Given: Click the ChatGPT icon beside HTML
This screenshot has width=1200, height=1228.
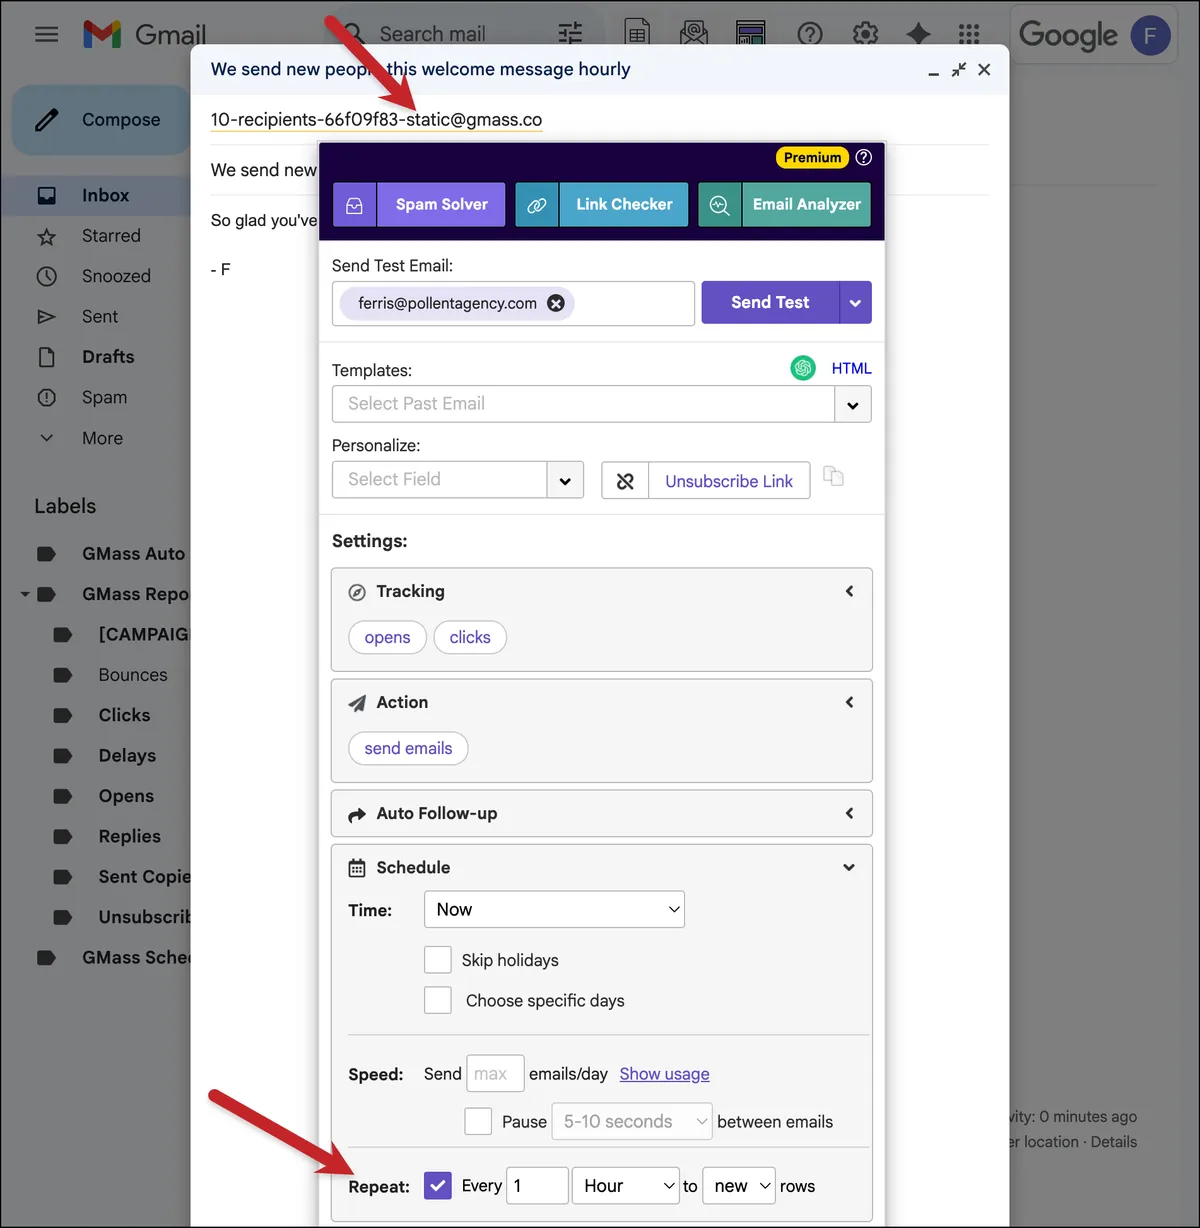Looking at the screenshot, I should 803,368.
